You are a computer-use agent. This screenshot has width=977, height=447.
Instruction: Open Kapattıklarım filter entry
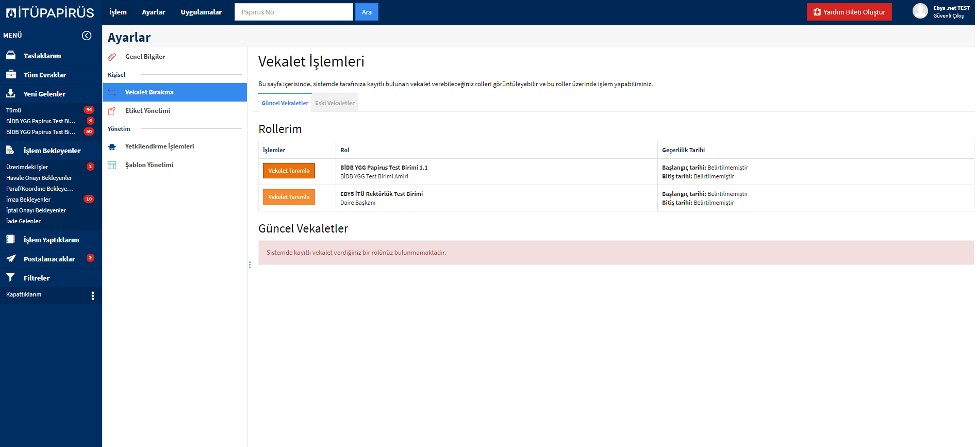(x=23, y=294)
